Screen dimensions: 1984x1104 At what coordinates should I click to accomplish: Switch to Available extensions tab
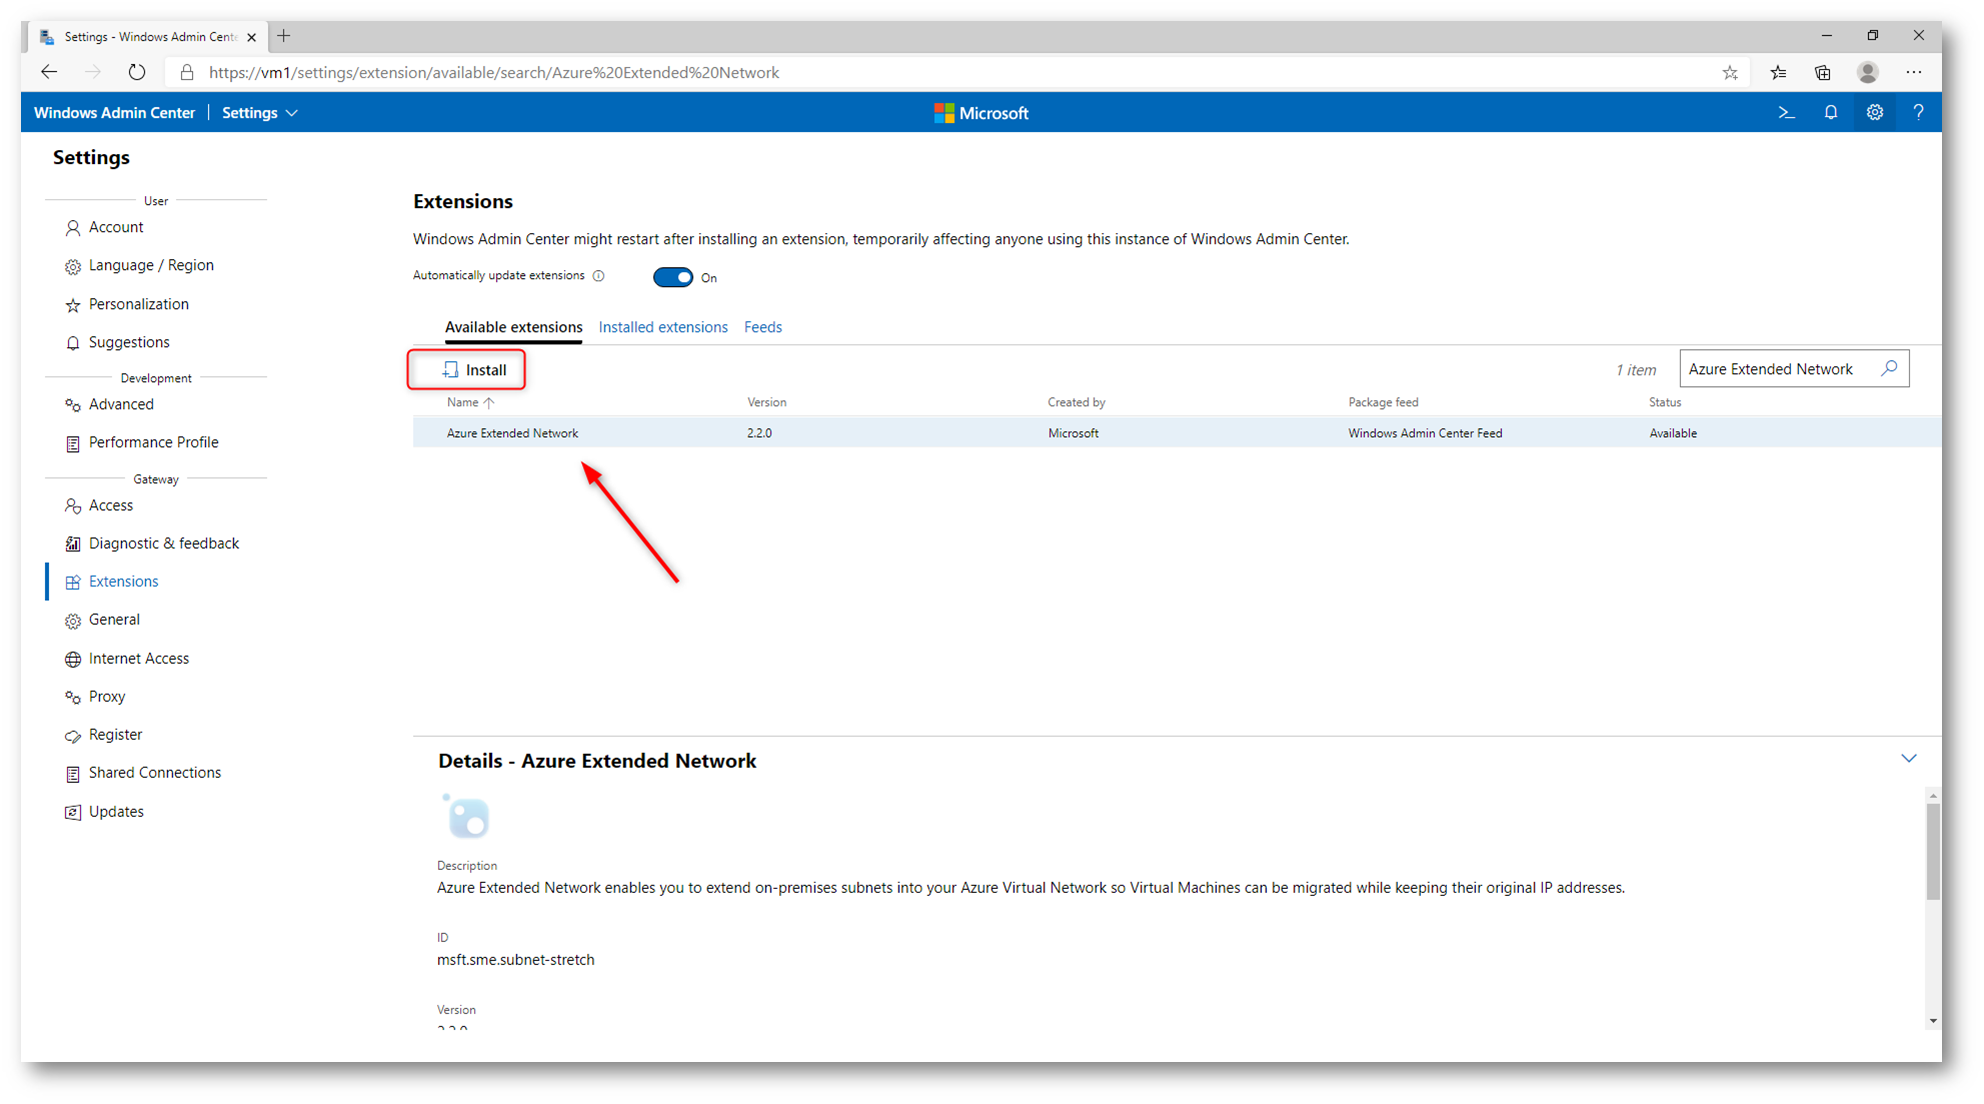tap(513, 327)
